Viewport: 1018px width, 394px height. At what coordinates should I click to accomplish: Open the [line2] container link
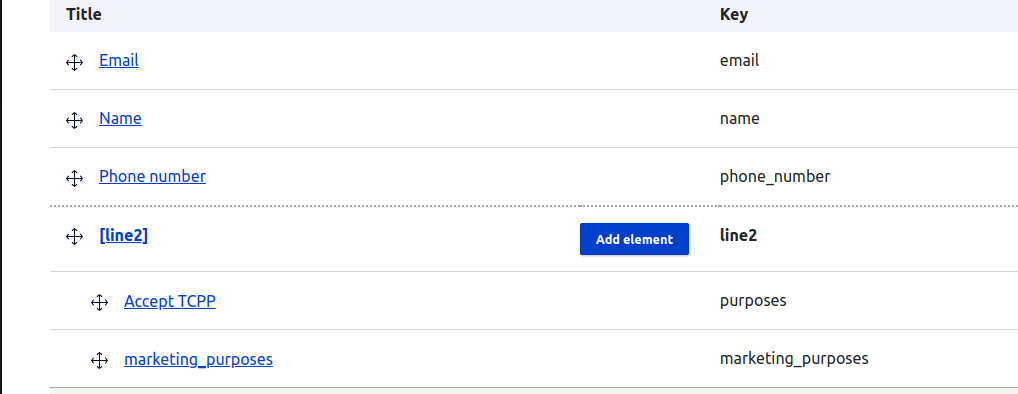click(123, 236)
